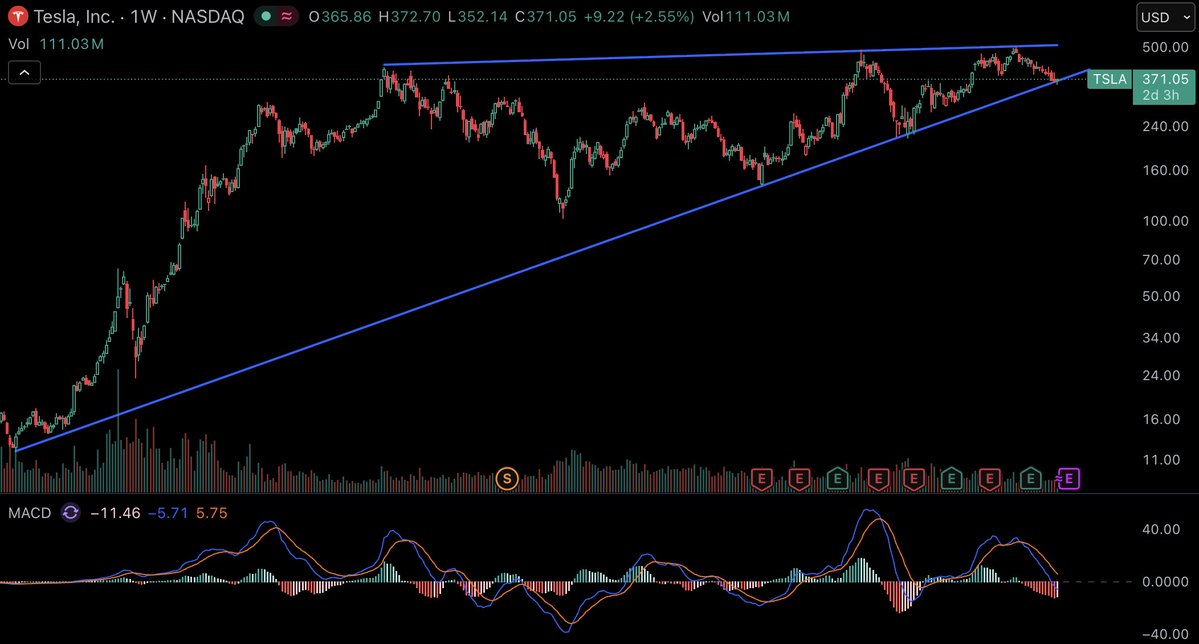Click the 2d 3h bar countdown
Viewport: 1199px width, 644px height.
1161,96
